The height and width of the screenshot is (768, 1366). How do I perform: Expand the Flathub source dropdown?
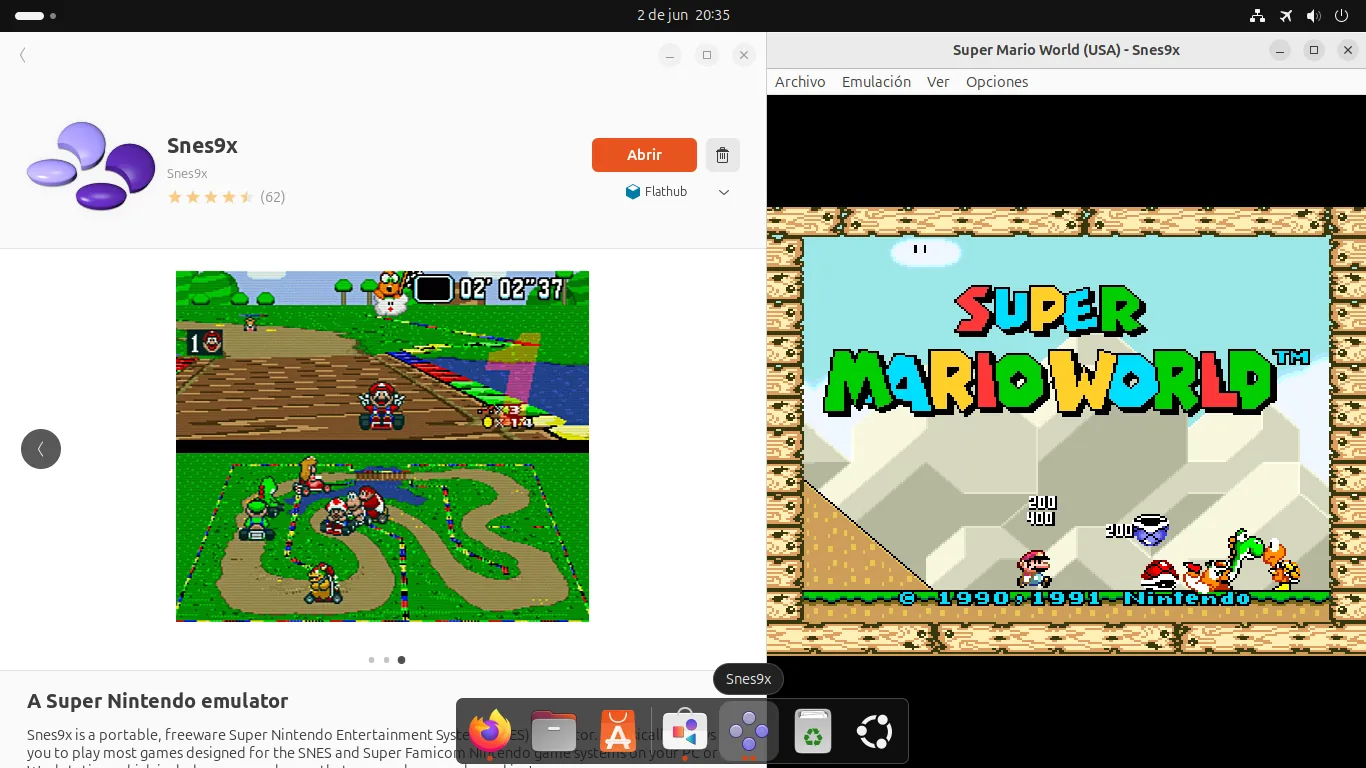click(x=724, y=192)
